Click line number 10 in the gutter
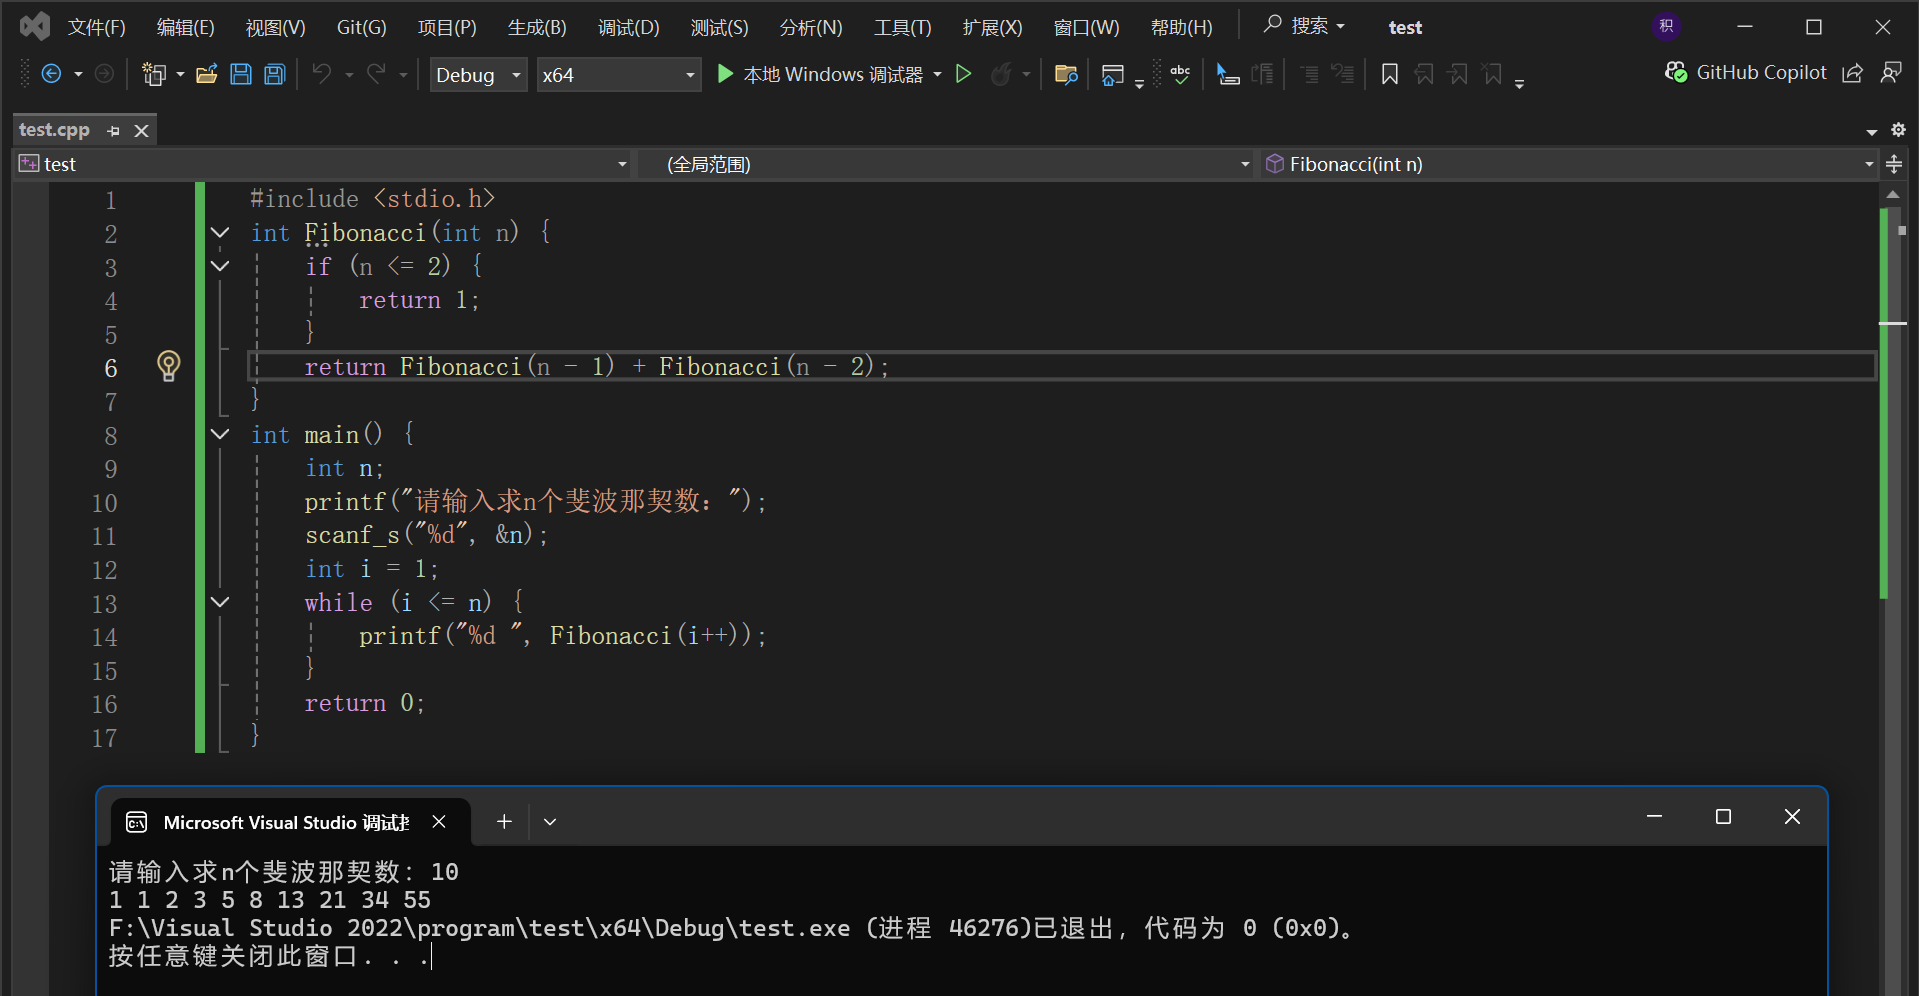 [105, 502]
